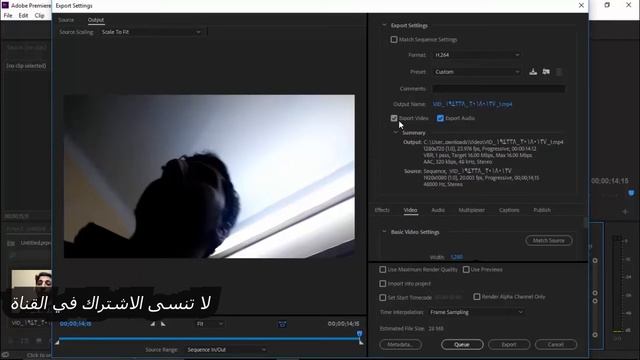Toggle Match Sequence Settings checkbox
Viewport: 640px width, 360px height.
(x=394, y=40)
